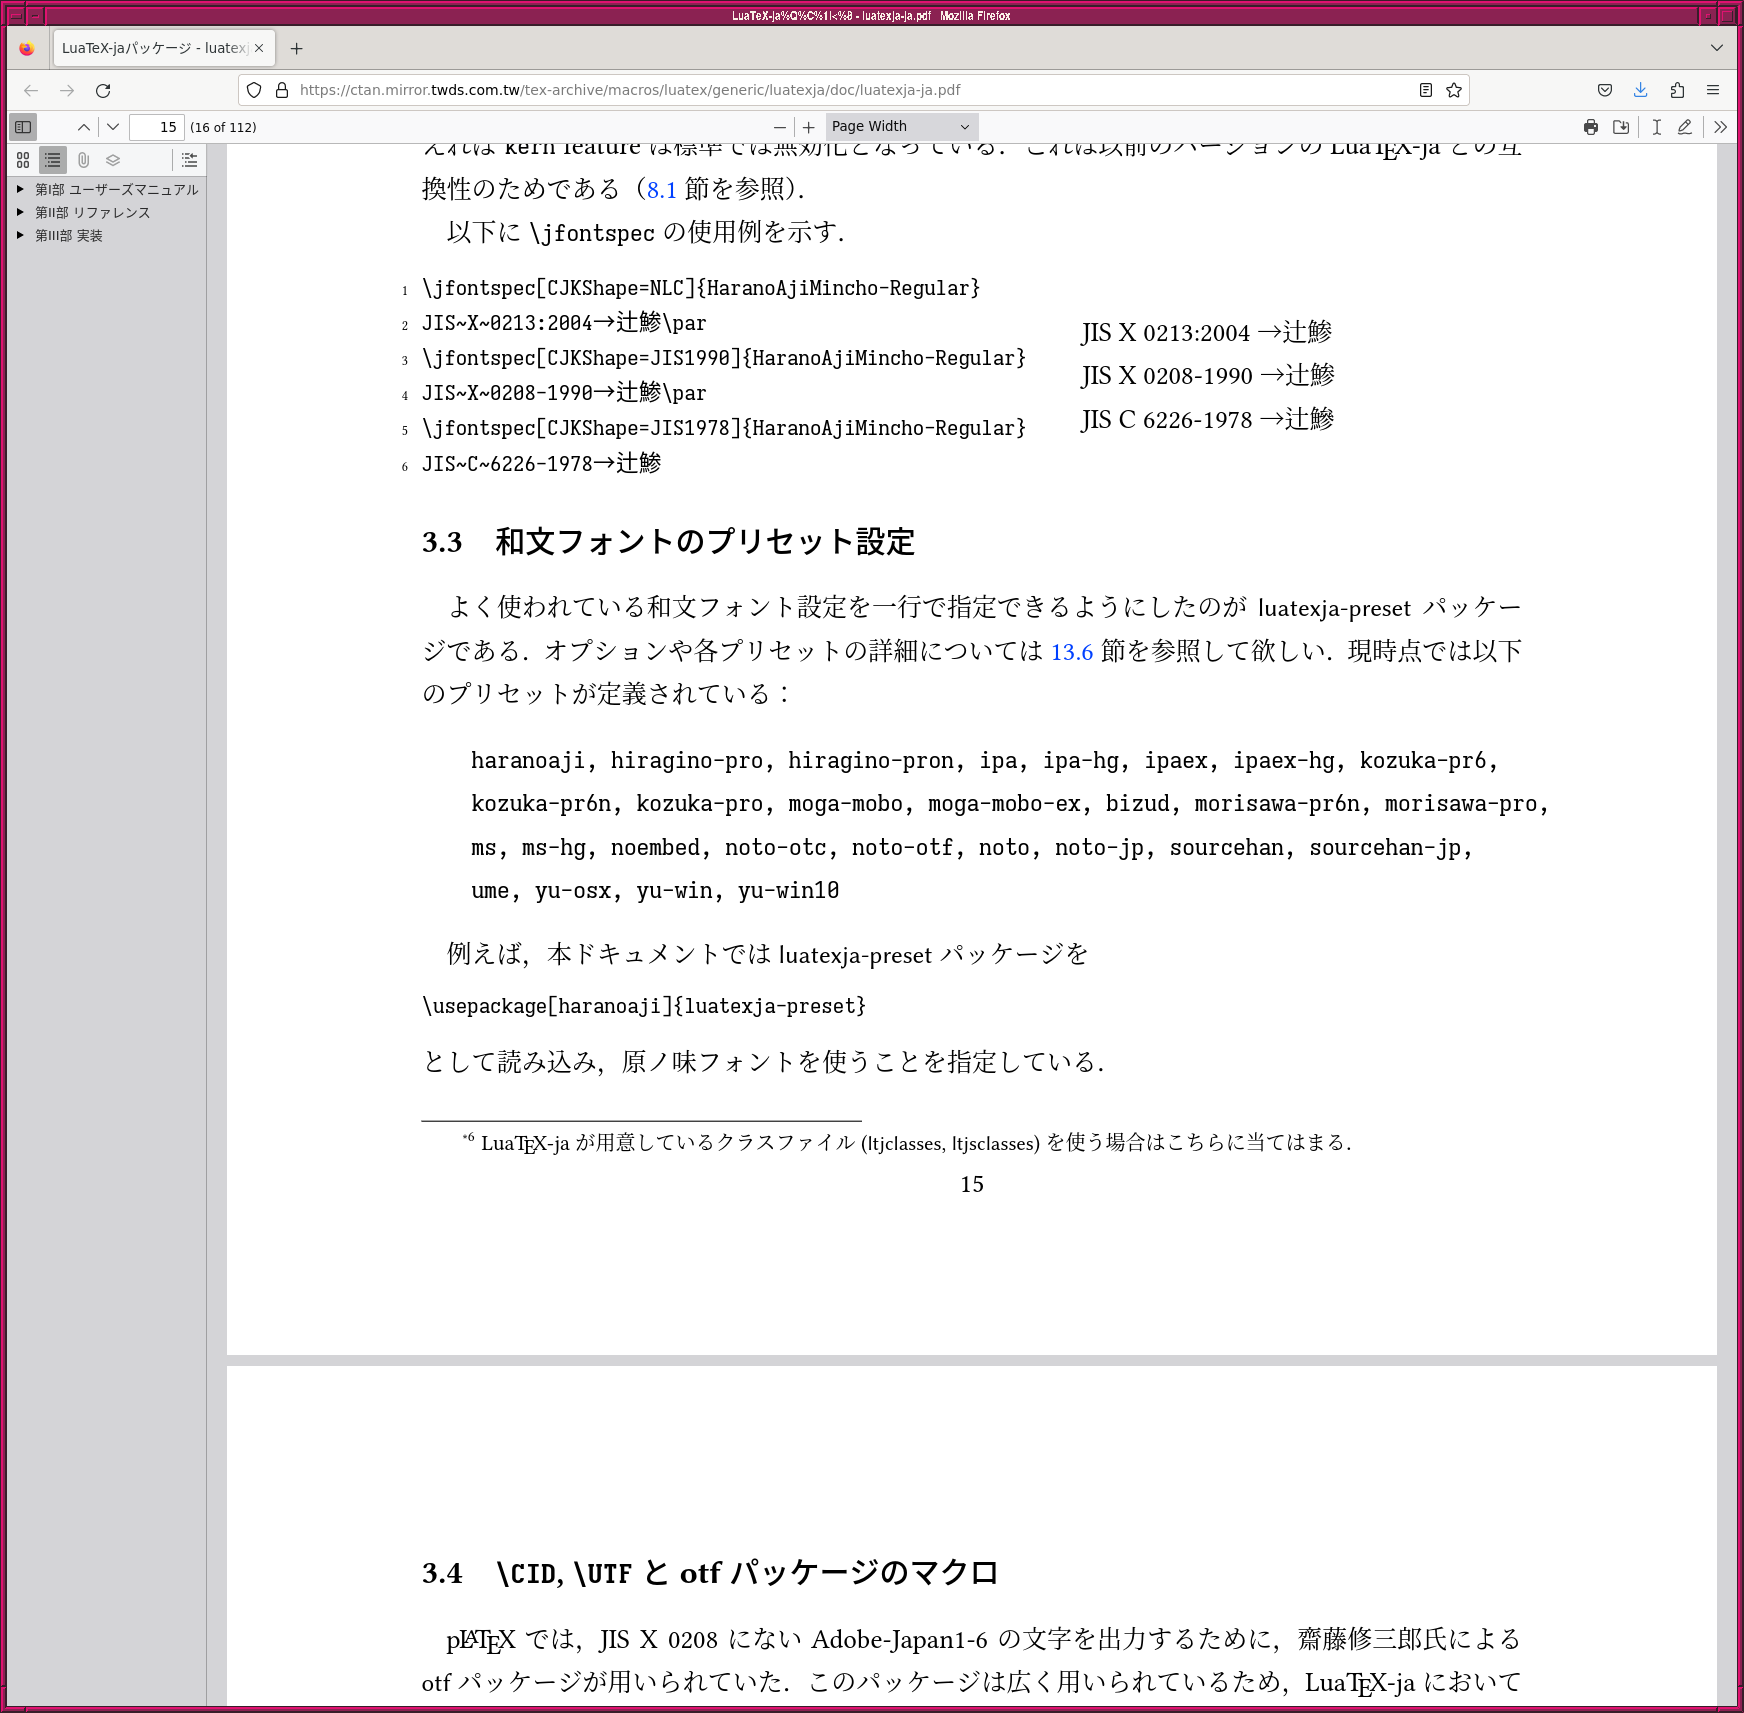This screenshot has height=1713, width=1744.
Task: Select the text annotation tool
Action: tap(1657, 127)
